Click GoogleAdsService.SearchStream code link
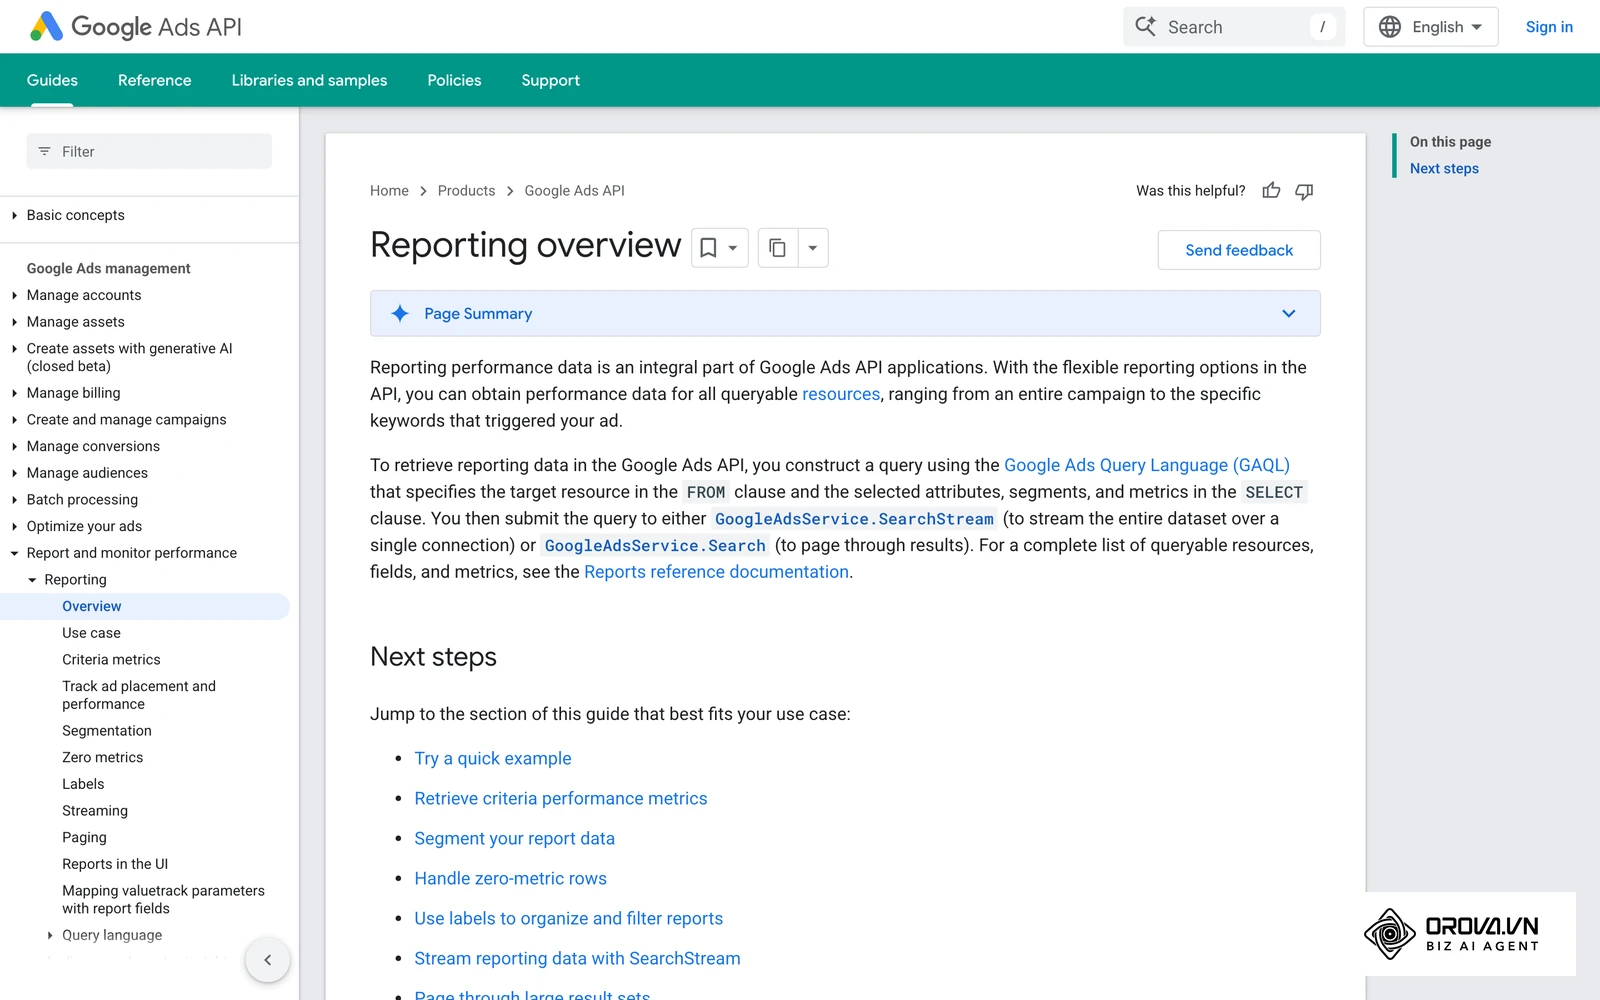1600x1000 pixels. tap(854, 519)
